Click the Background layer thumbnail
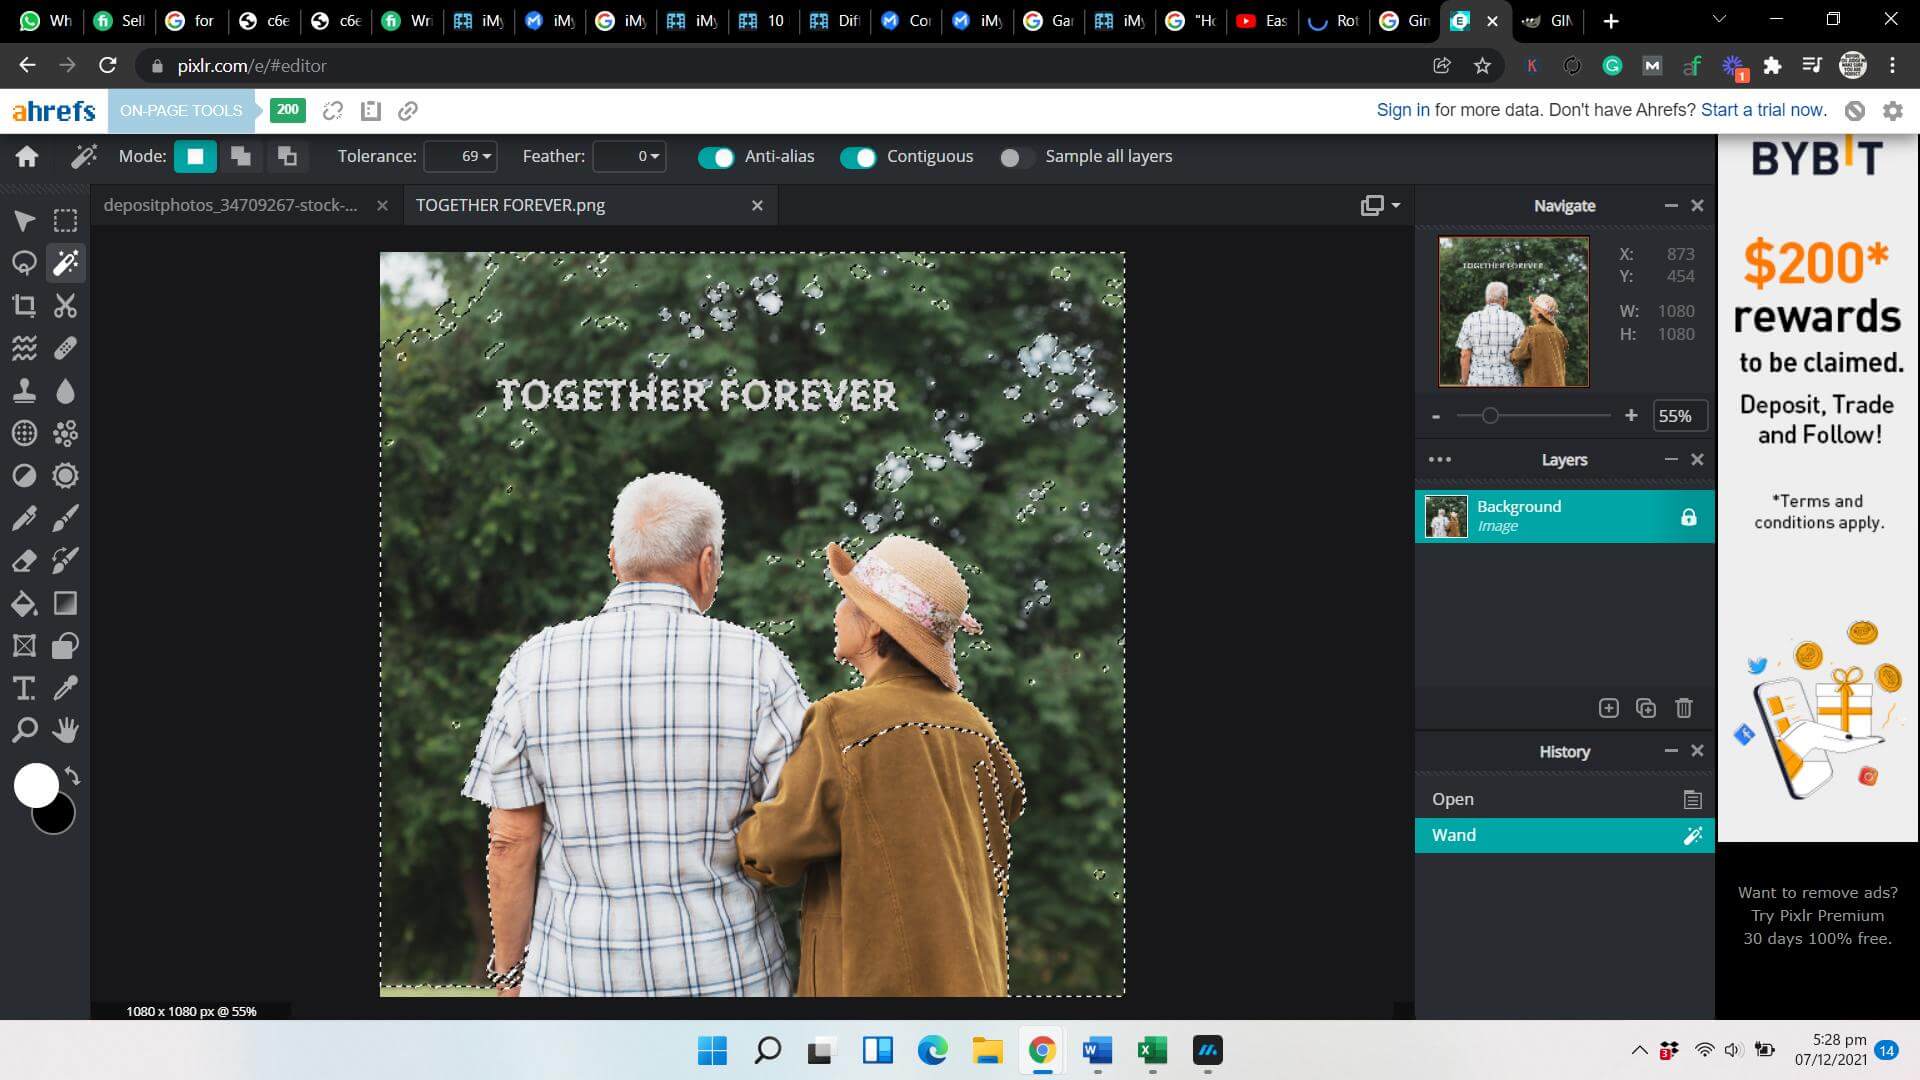Screen dimensions: 1920x1080 point(1445,516)
